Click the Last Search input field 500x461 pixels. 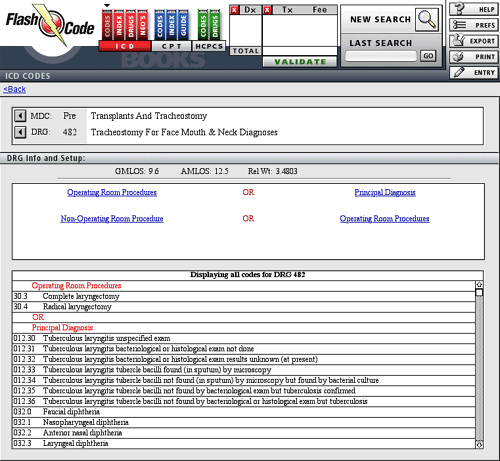381,56
